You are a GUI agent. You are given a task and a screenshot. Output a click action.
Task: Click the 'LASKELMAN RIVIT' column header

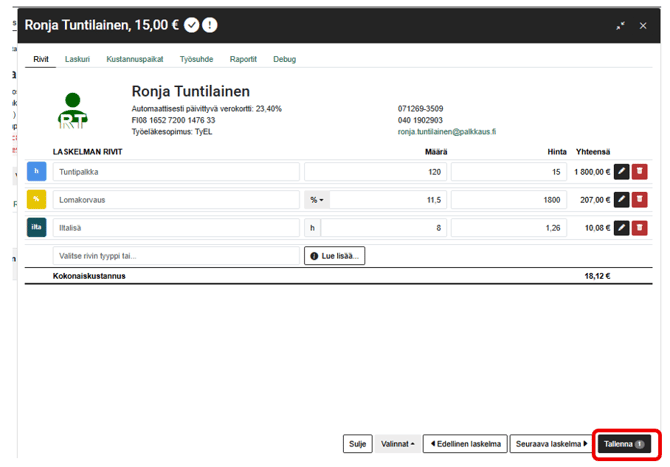tap(88, 152)
